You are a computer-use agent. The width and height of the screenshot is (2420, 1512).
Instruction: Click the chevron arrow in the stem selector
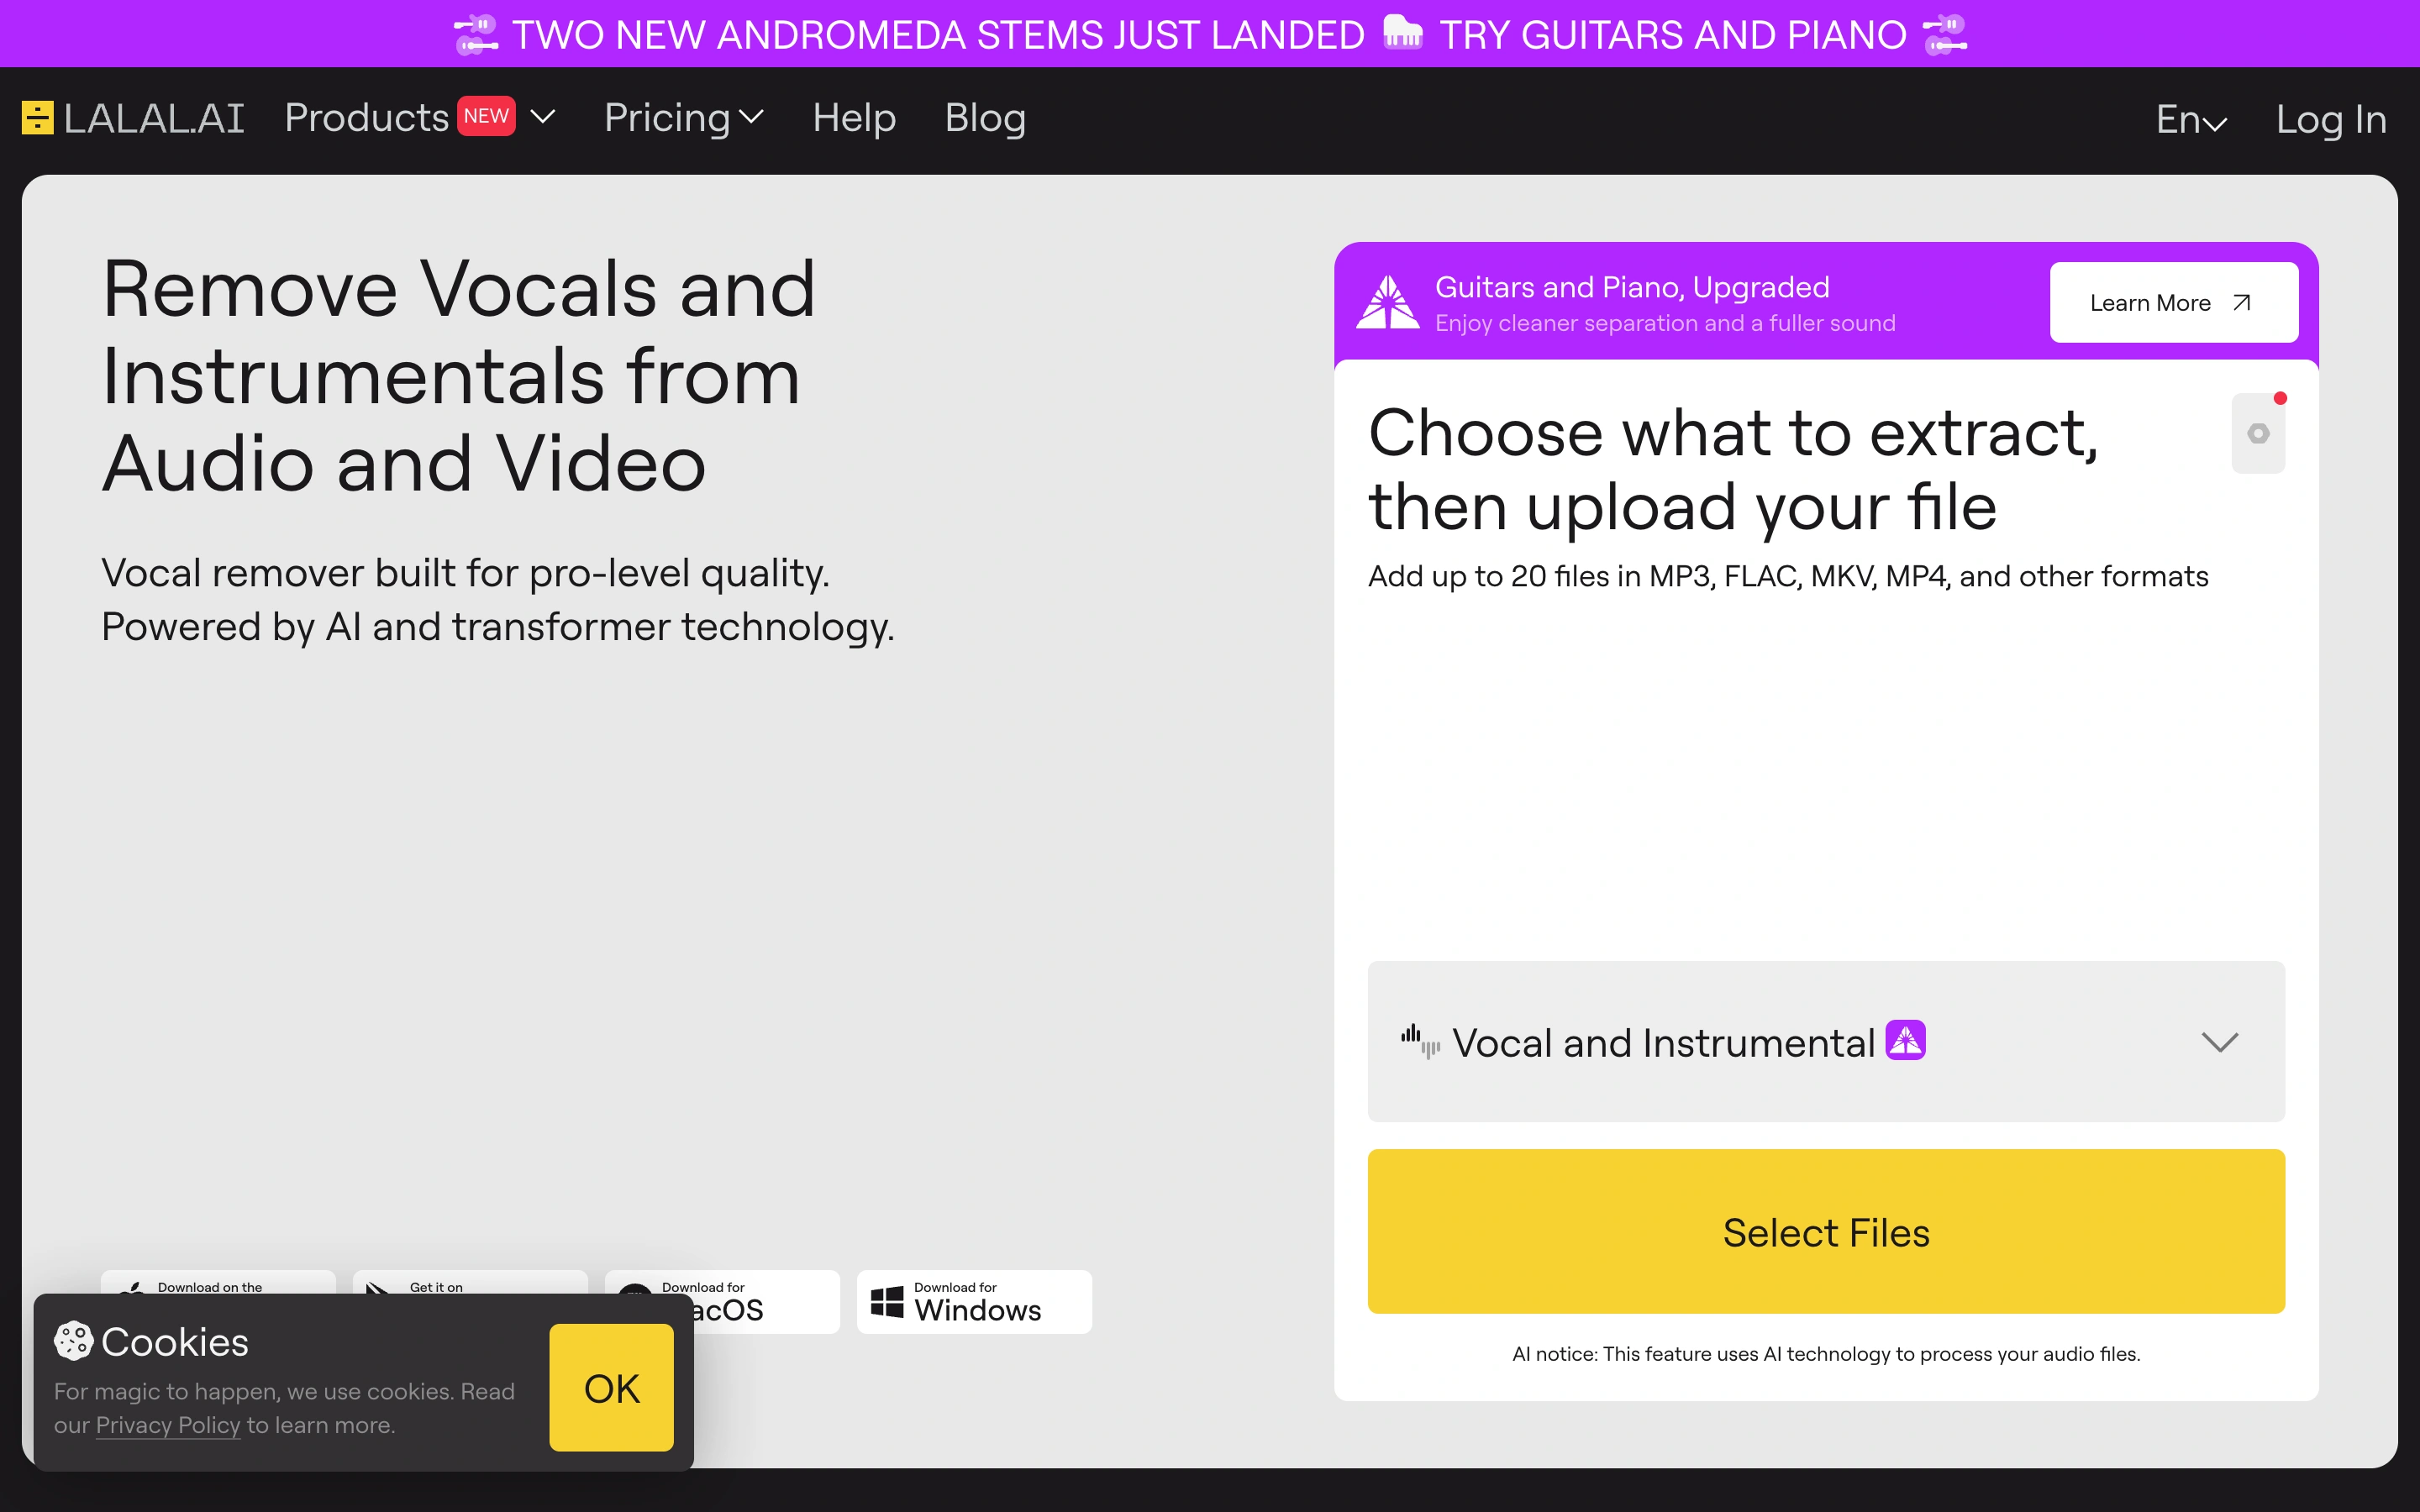coord(2219,1042)
